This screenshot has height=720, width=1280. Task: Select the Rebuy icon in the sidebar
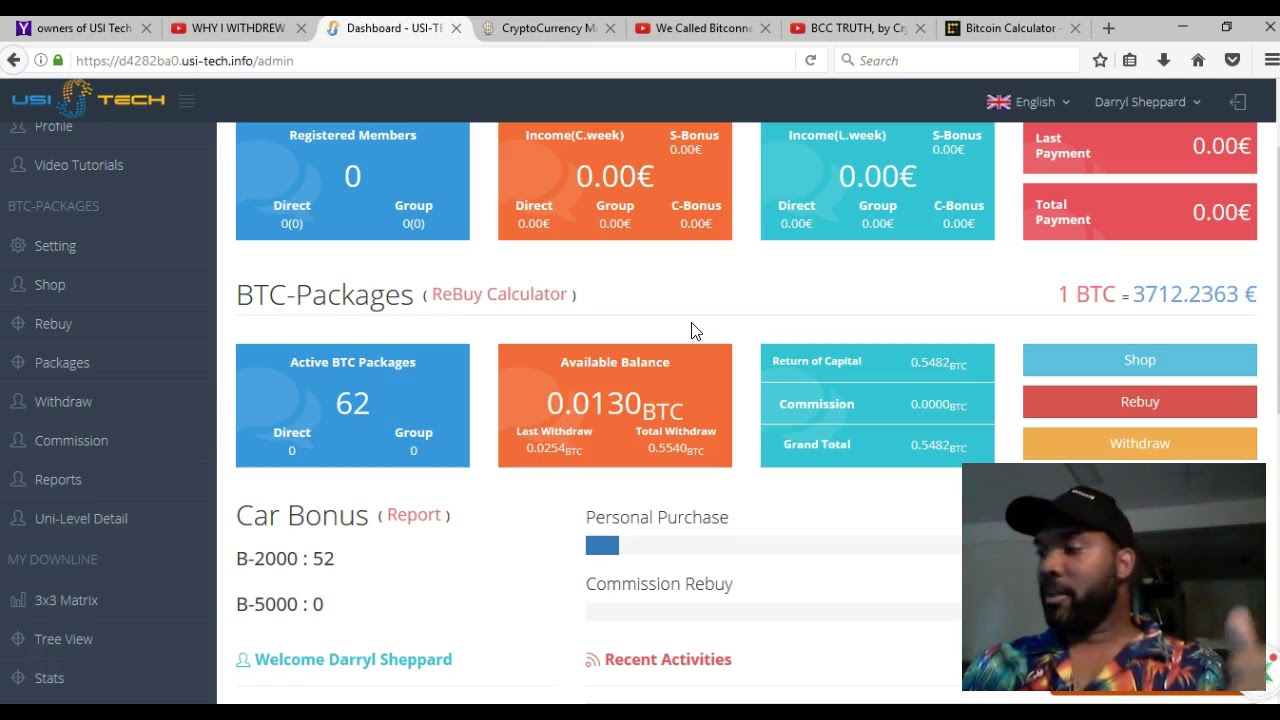pos(18,324)
